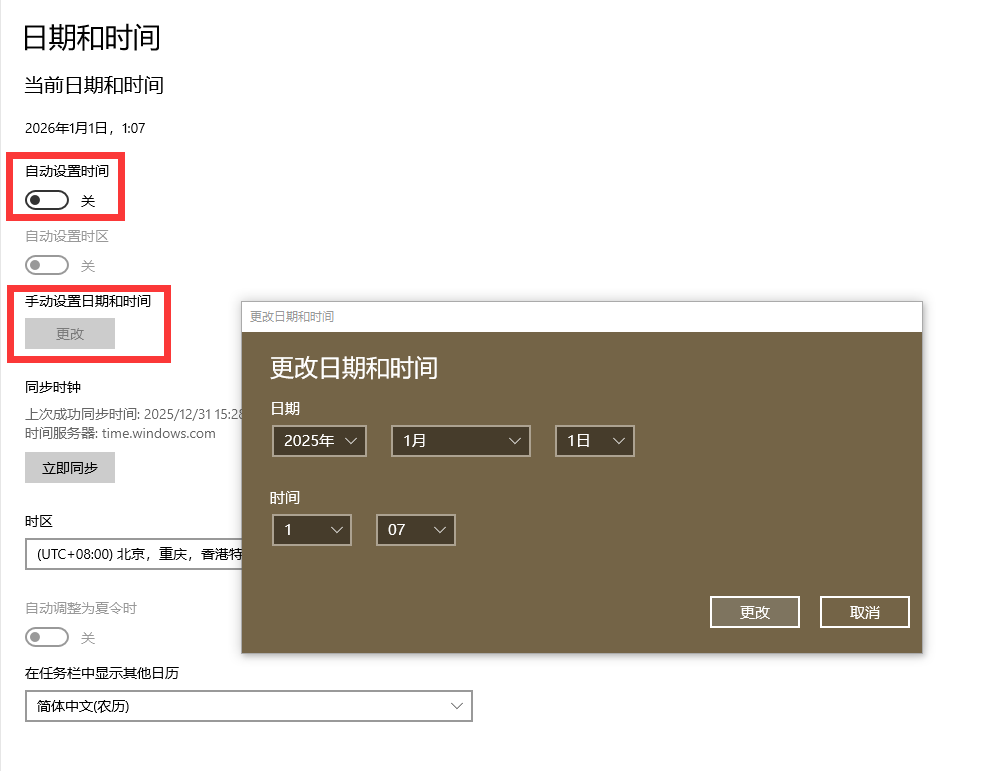1003x771 pixels.
Task: Click the 时间服务器 time.windows.com text
Action: (x=120, y=433)
